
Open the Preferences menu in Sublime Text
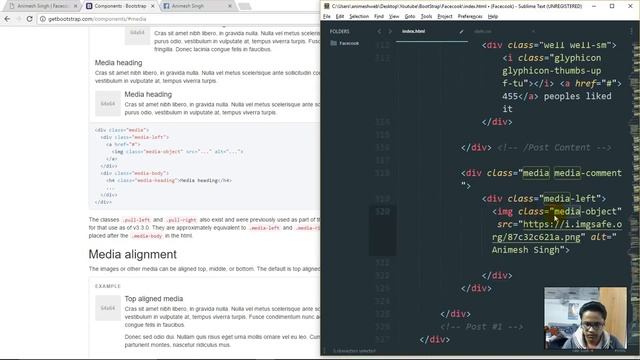tap(470, 16)
